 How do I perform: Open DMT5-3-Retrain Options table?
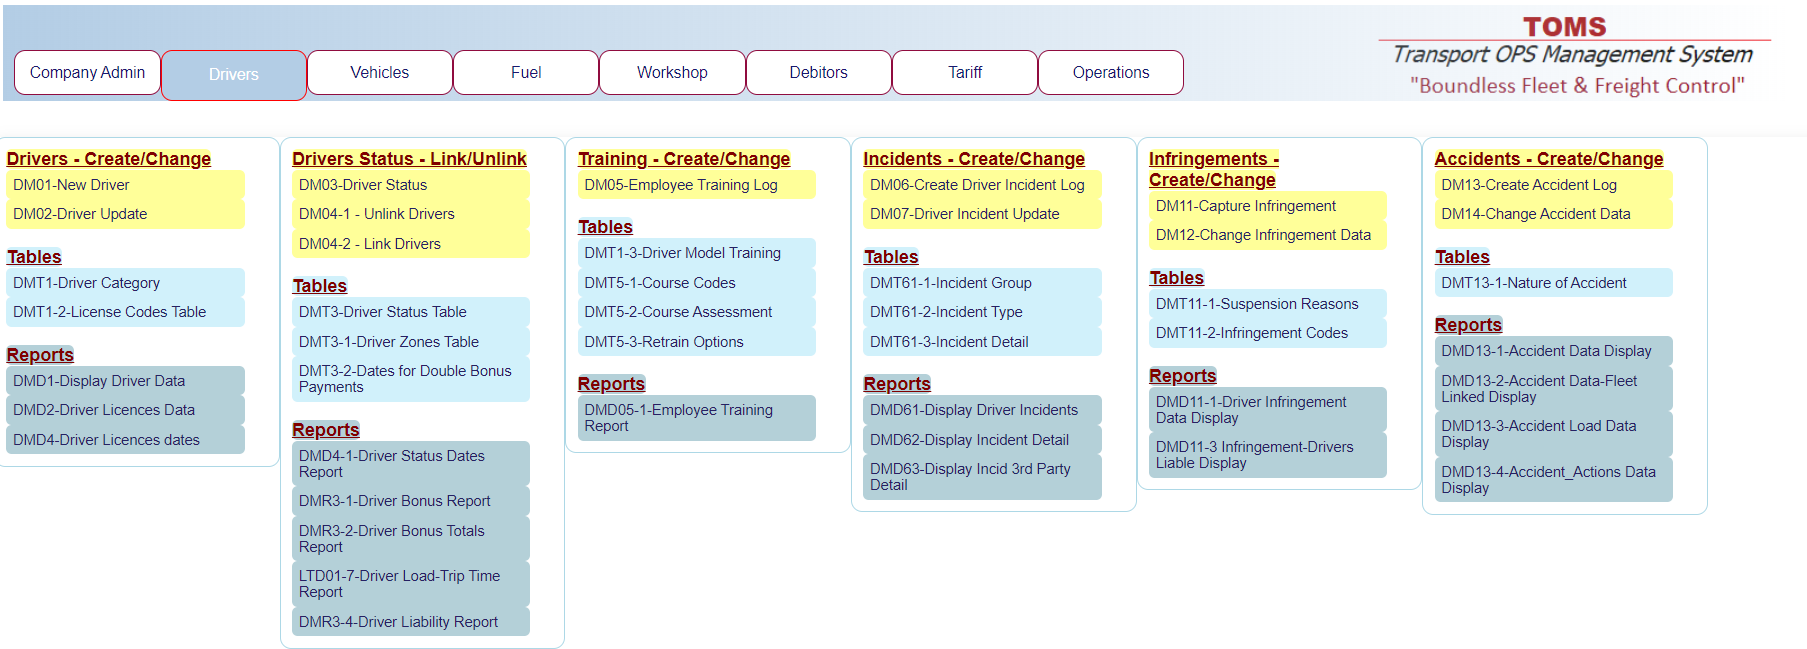pyautogui.click(x=663, y=342)
